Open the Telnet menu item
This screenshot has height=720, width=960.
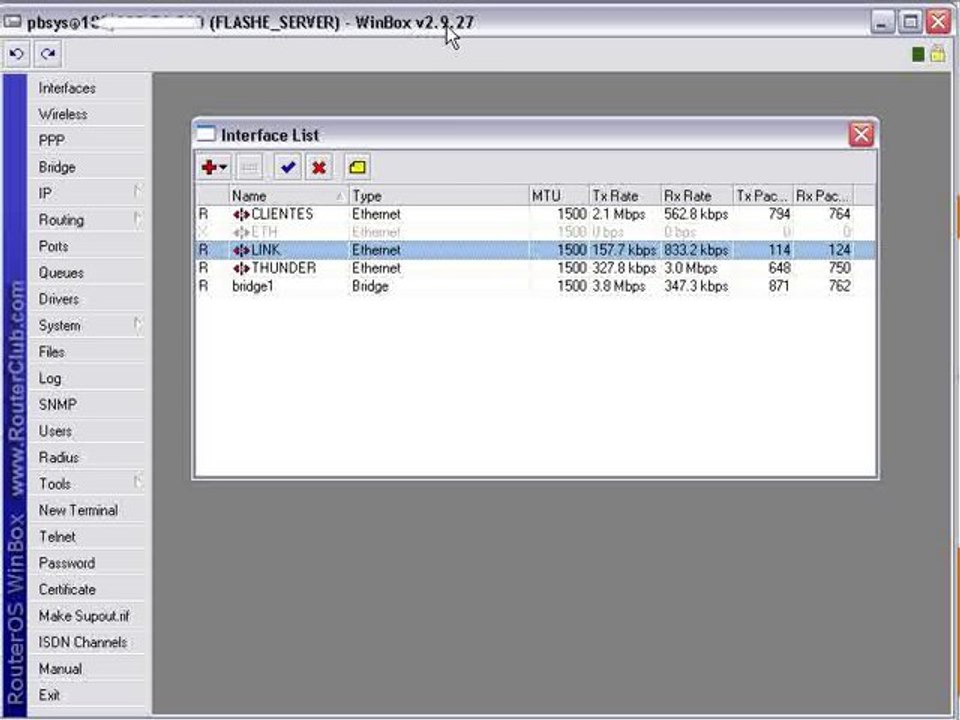tap(87, 536)
